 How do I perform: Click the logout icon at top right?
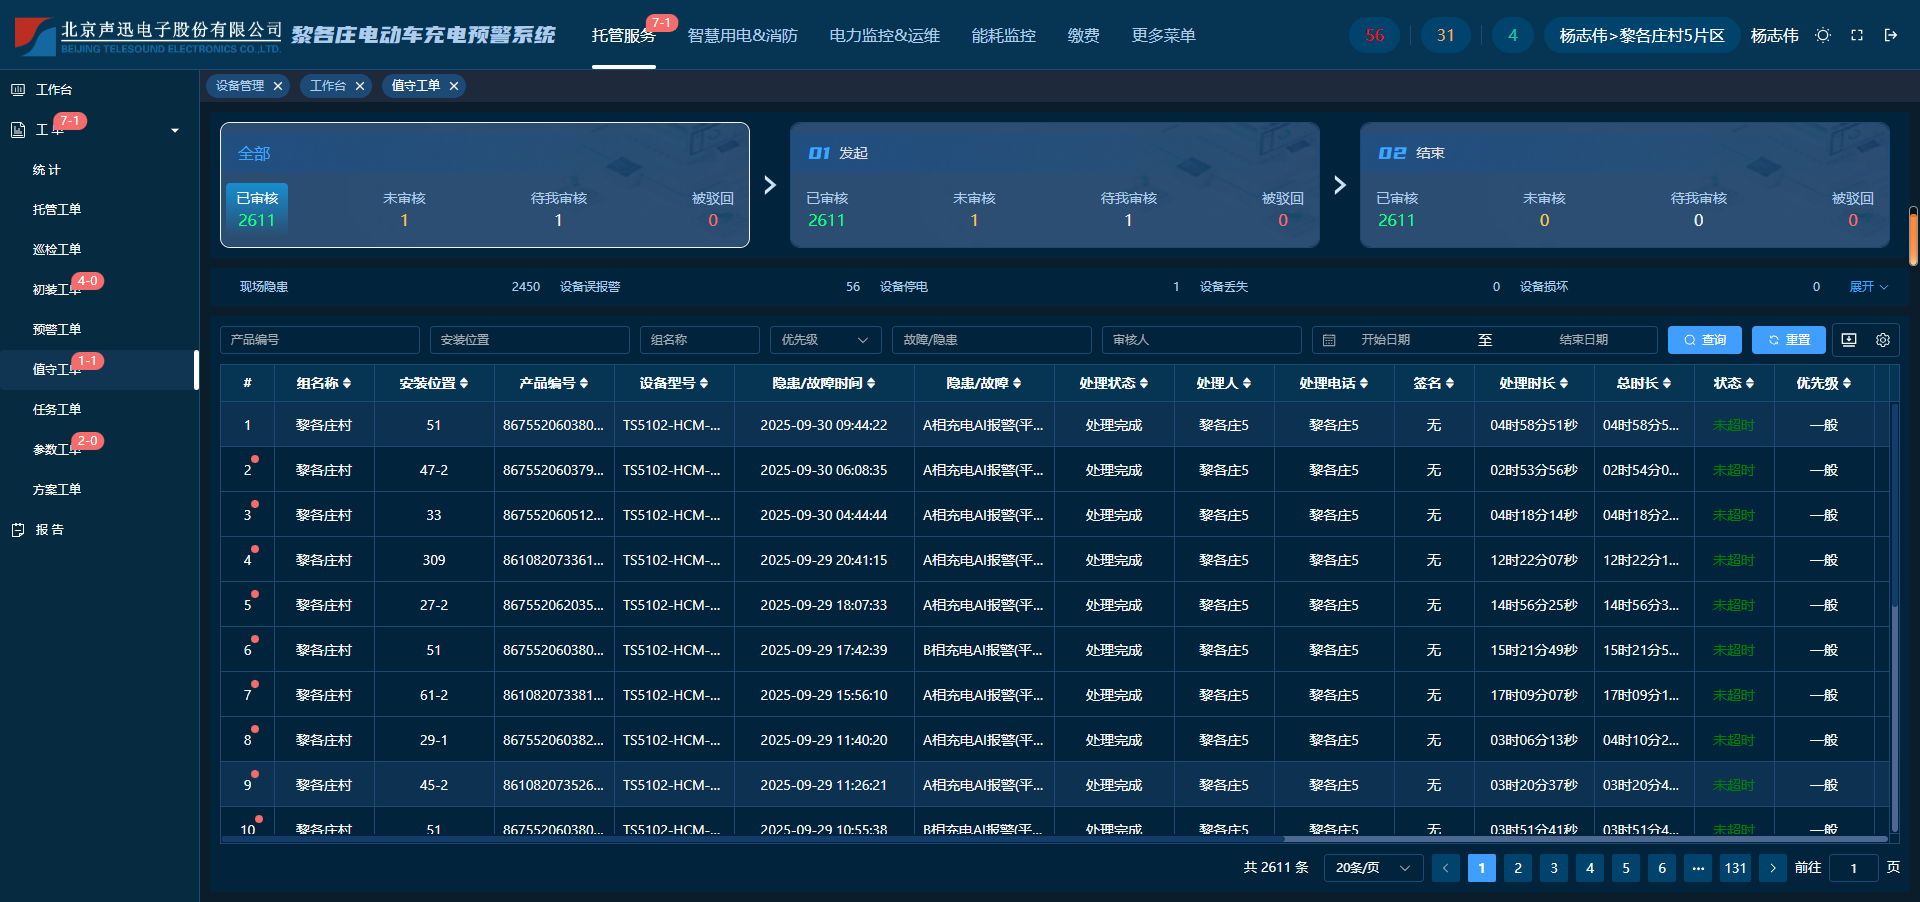(1891, 35)
